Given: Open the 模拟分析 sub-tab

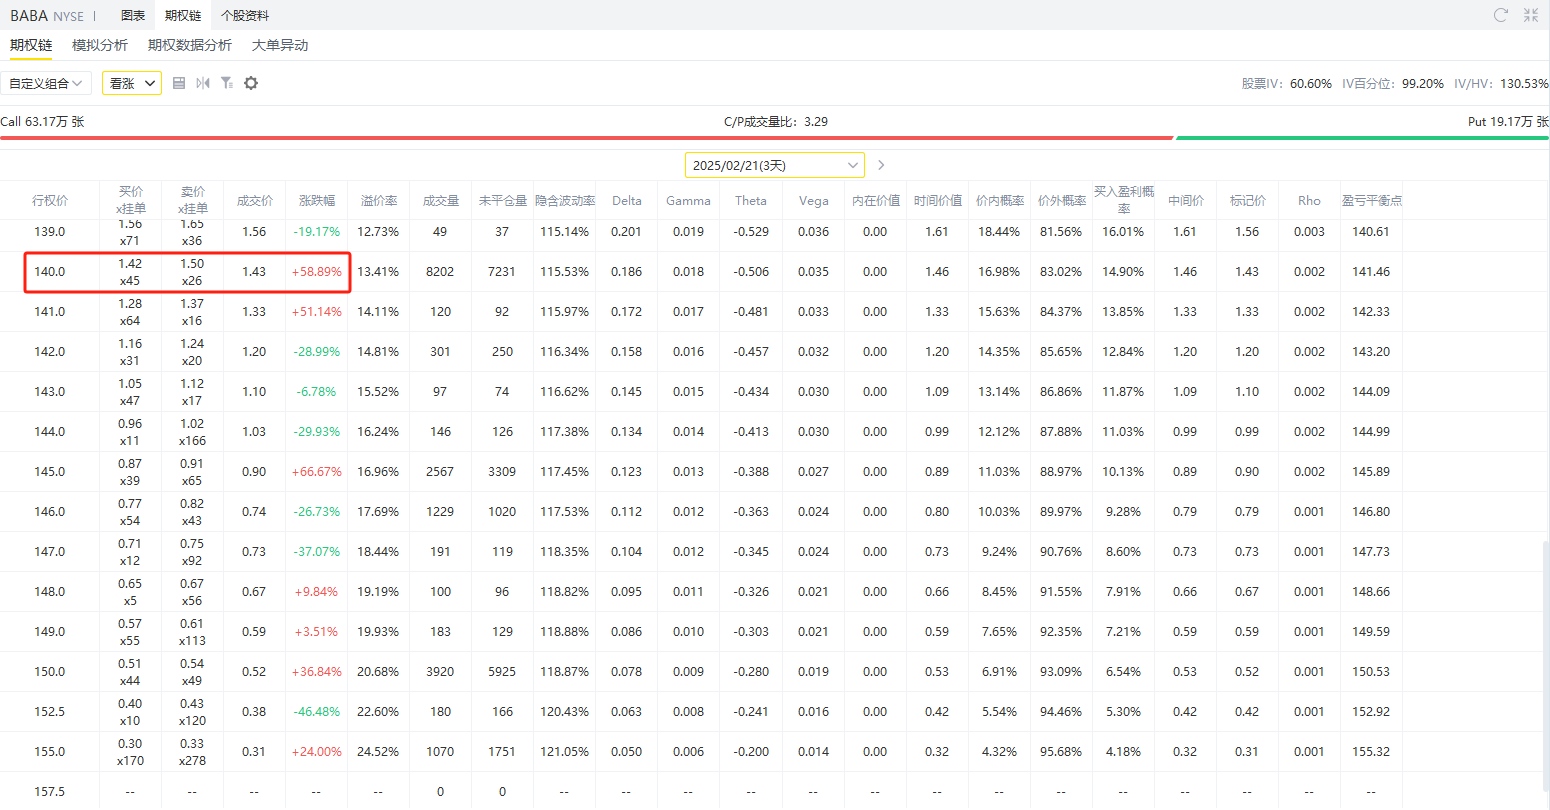Looking at the screenshot, I should [100, 45].
